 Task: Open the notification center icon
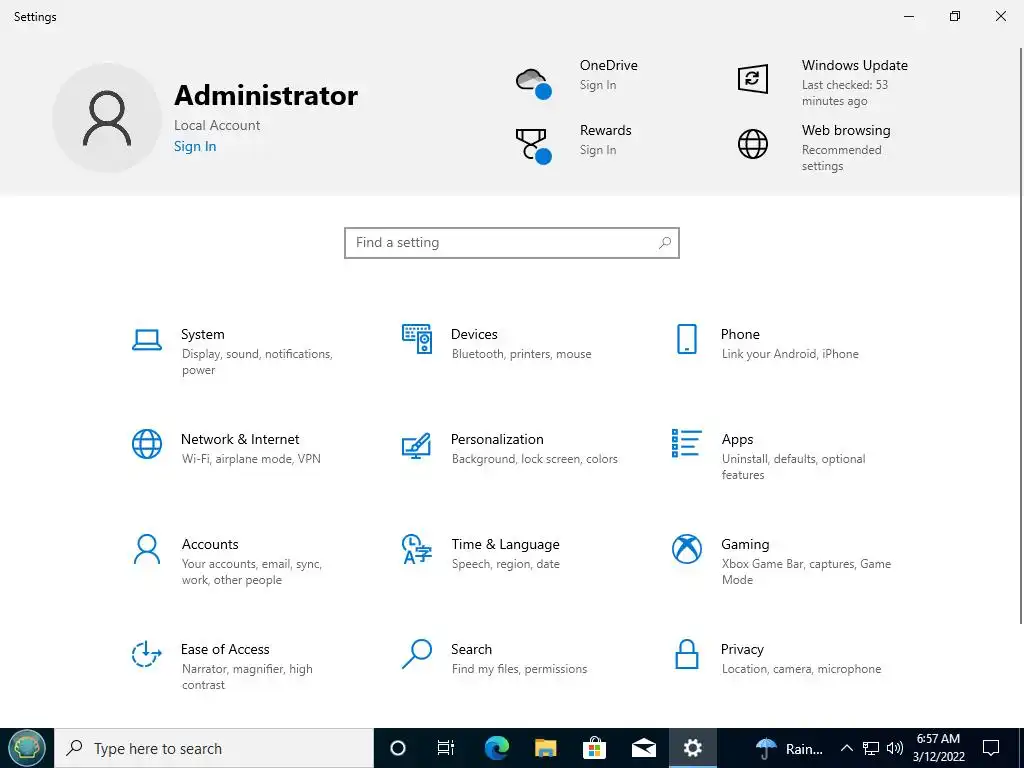pos(991,748)
